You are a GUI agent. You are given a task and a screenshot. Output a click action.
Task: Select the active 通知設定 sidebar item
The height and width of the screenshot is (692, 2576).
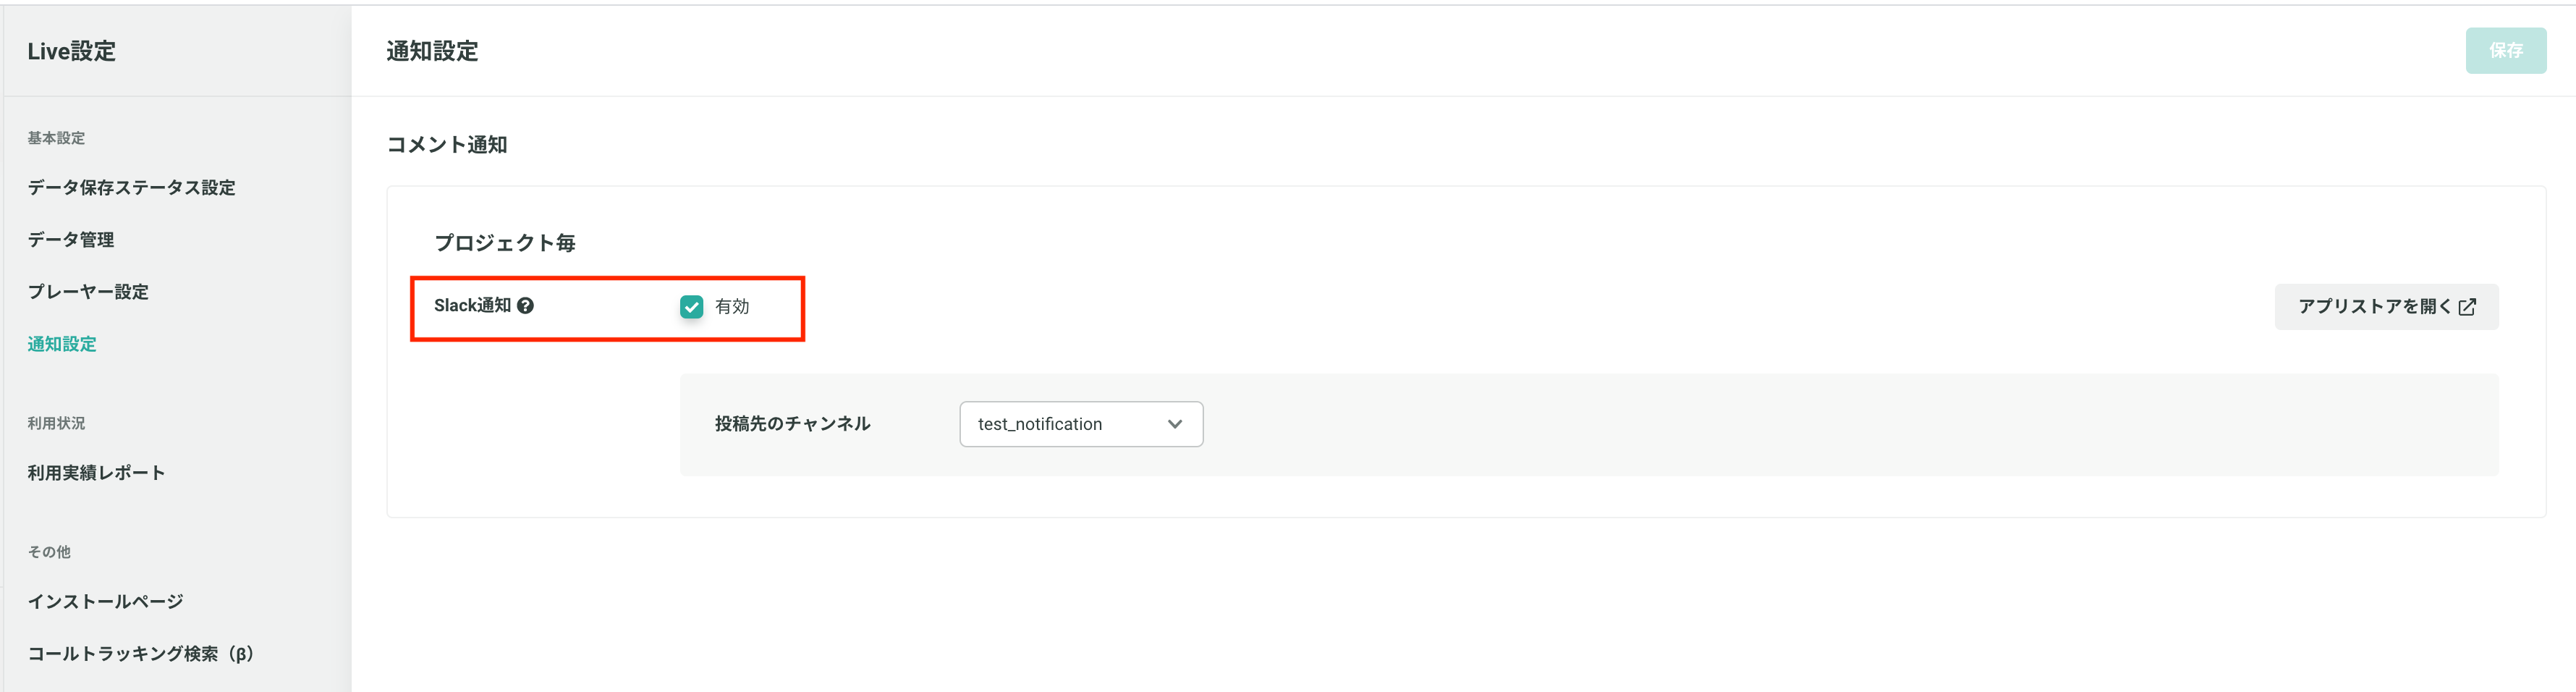[x=62, y=344]
